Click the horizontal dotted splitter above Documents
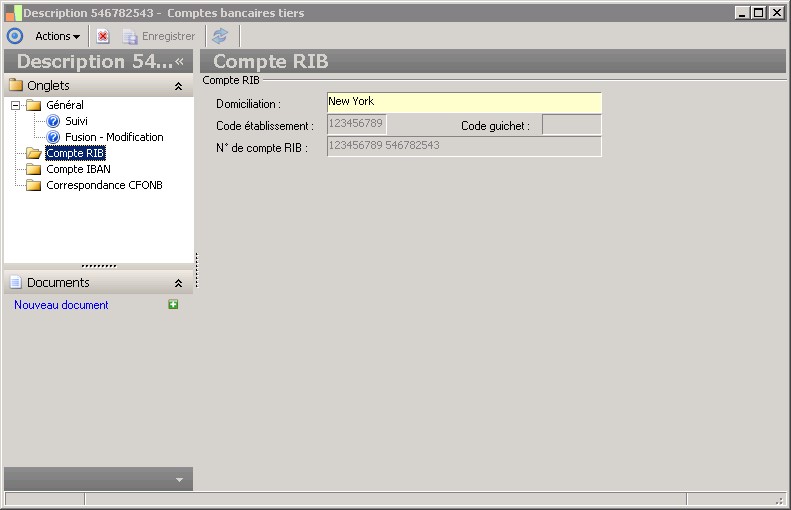Image resolution: width=791 pixels, height=510 pixels. pyautogui.click(x=99, y=266)
